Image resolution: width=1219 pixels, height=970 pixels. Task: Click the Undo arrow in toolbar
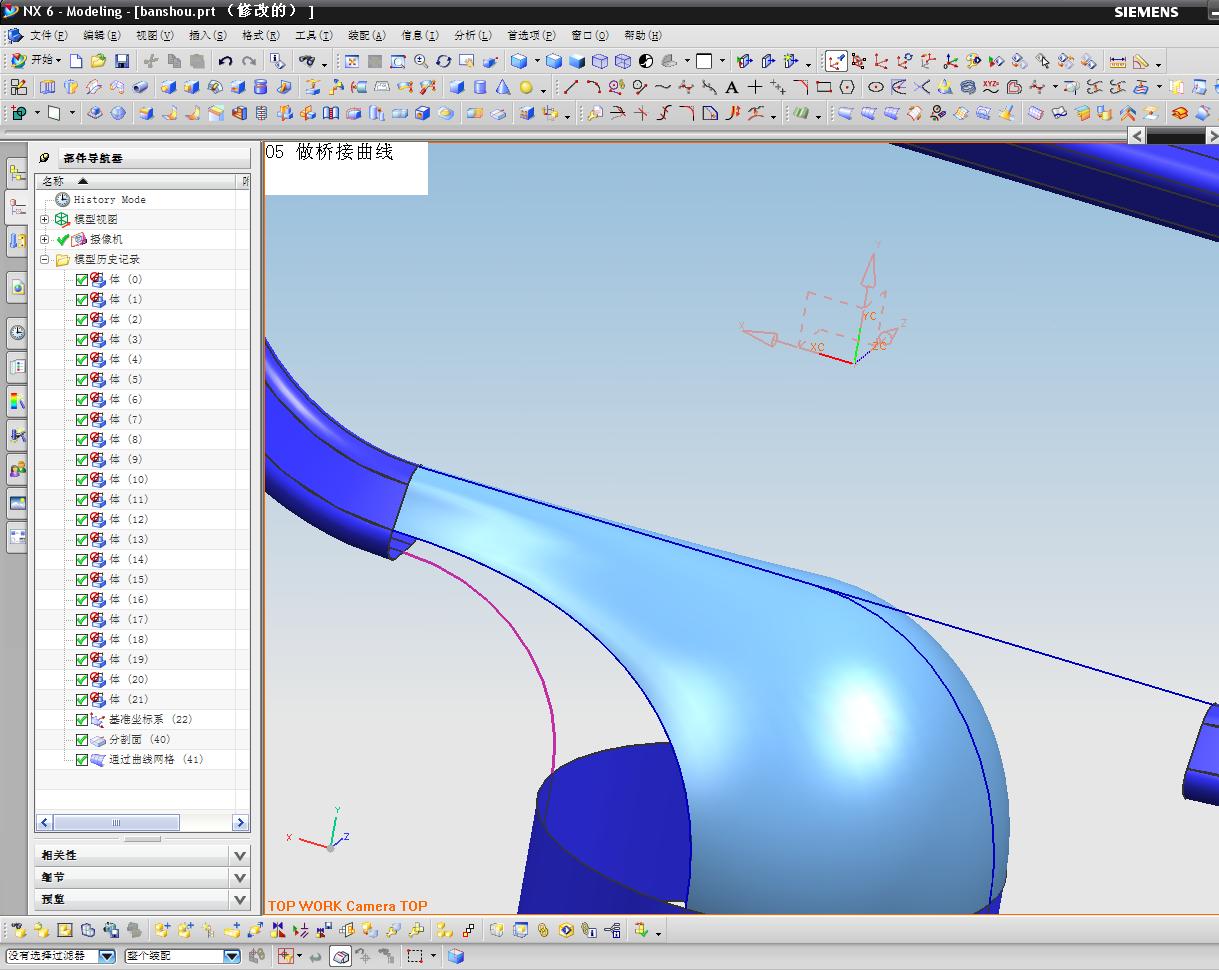point(226,61)
